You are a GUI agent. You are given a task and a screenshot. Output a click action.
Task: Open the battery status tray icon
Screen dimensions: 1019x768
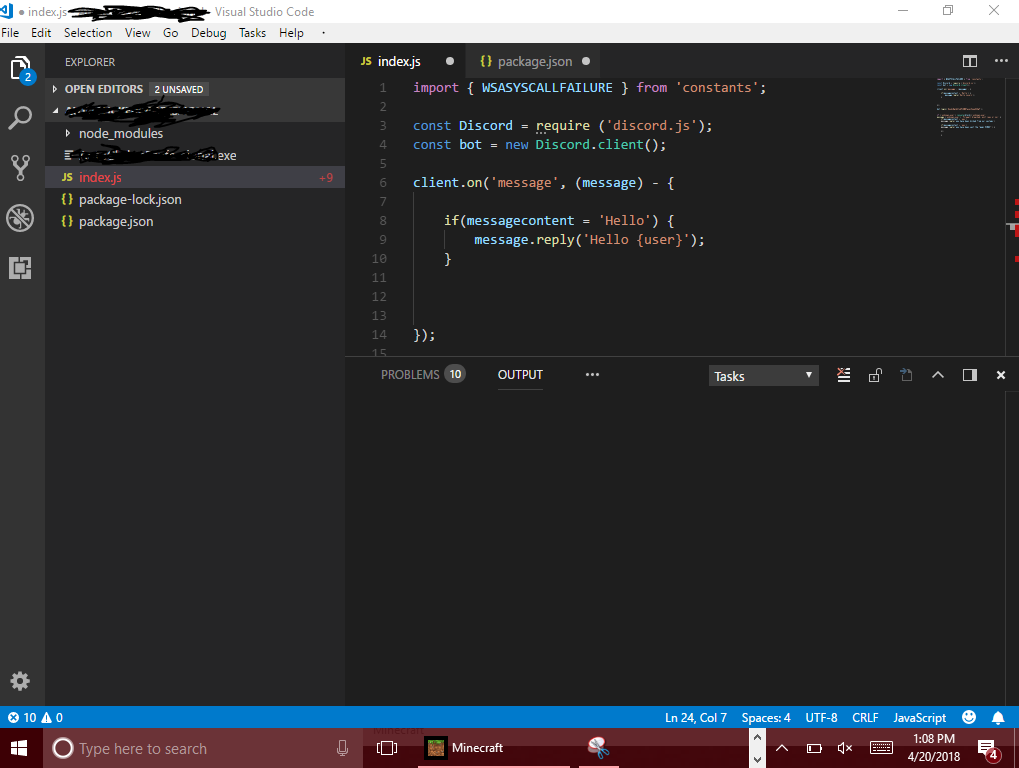click(x=814, y=749)
